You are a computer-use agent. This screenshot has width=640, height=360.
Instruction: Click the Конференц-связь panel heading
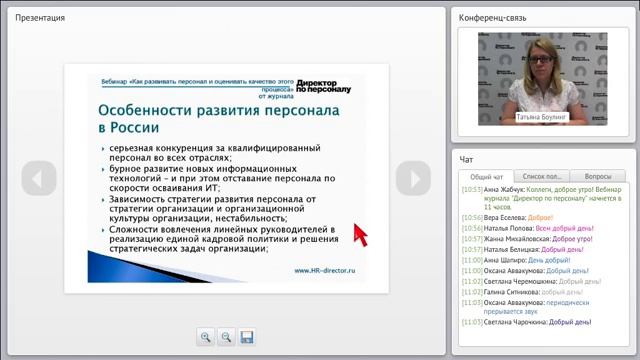click(492, 18)
